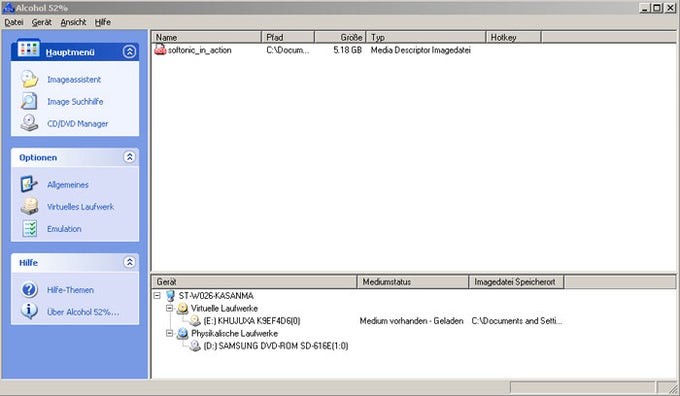
Task: Click the Gerät column header
Action: pos(254,282)
